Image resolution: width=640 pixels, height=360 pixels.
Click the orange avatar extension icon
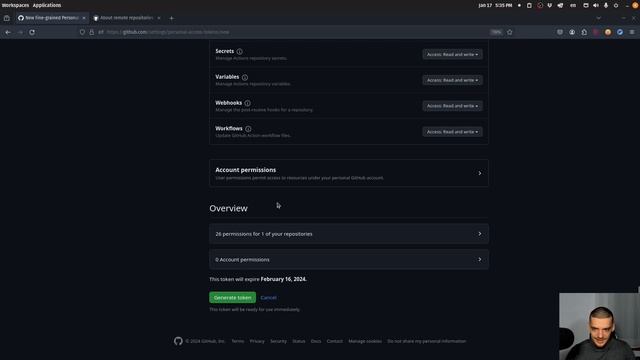pos(608,32)
